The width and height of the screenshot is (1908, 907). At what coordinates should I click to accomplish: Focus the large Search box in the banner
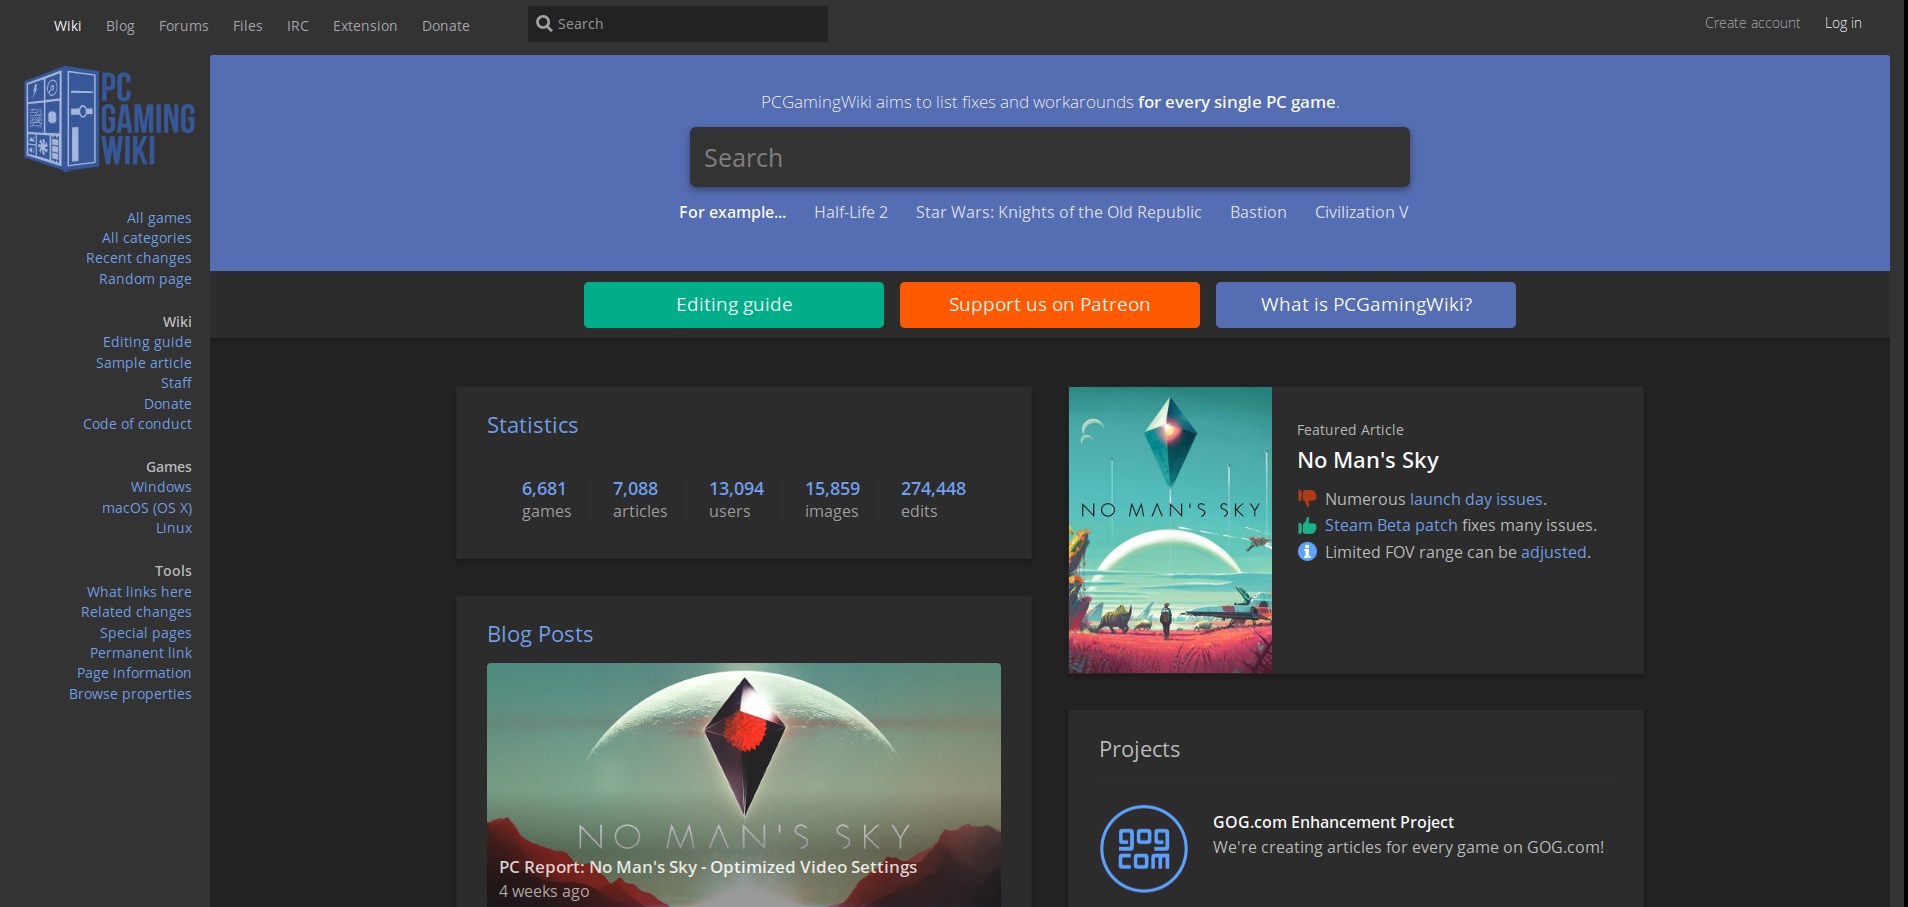pos(1050,157)
